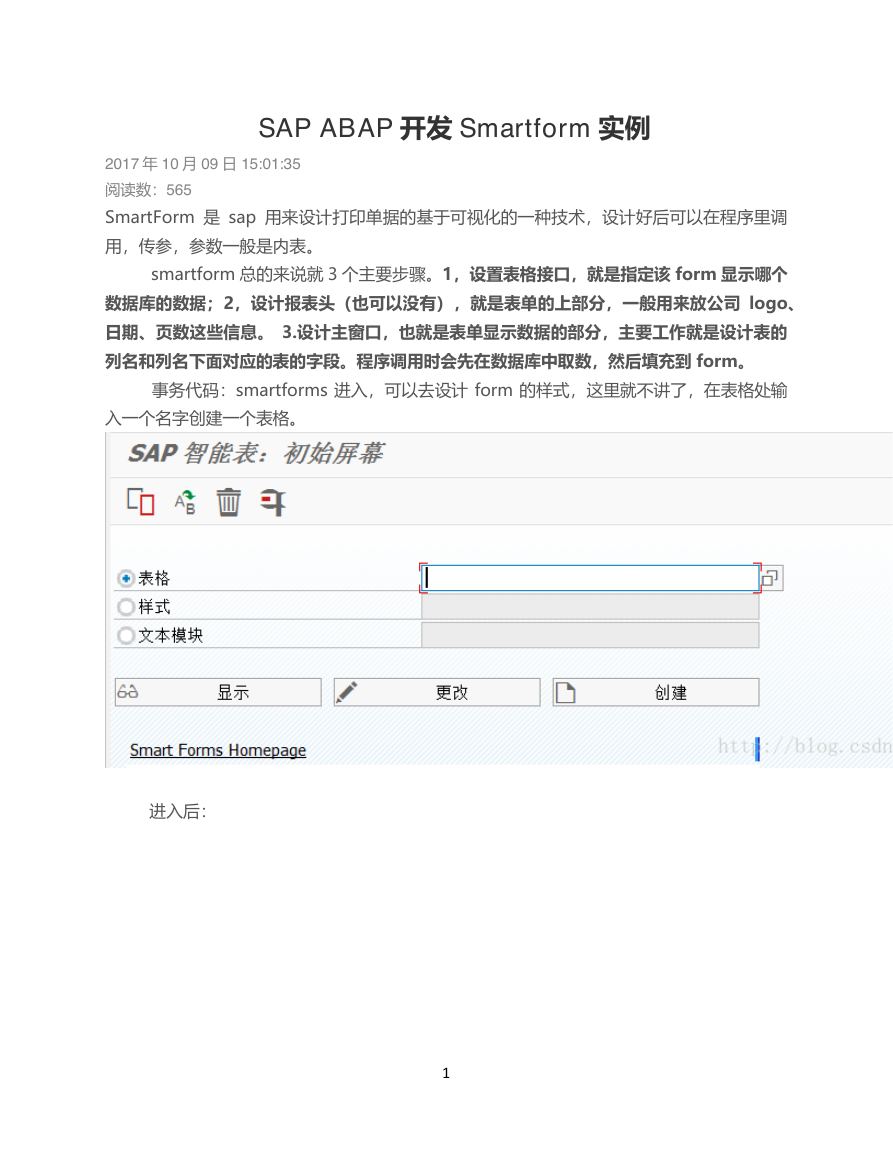The image size is (893, 1155).
Task: Click the copy form icon in SAP toolbar
Action: point(141,502)
